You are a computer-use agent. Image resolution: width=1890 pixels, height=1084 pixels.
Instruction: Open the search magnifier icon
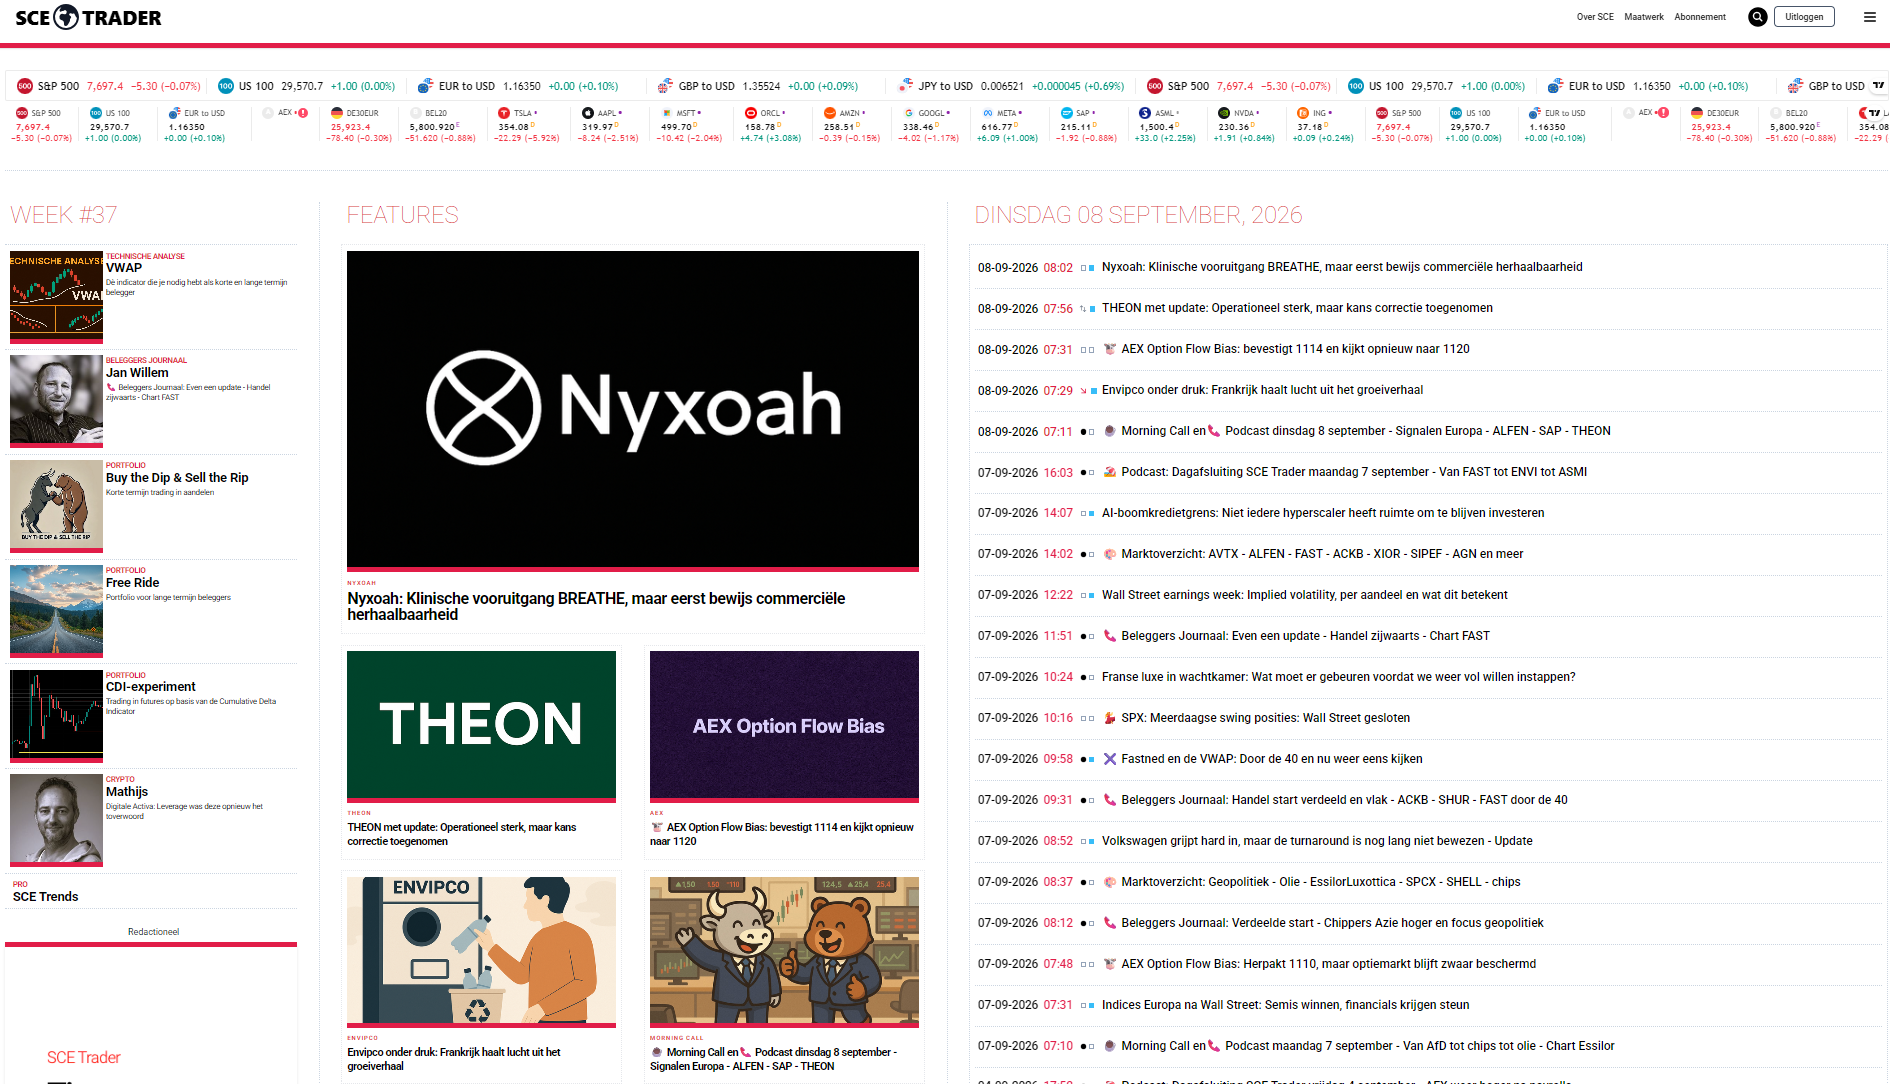(x=1757, y=17)
